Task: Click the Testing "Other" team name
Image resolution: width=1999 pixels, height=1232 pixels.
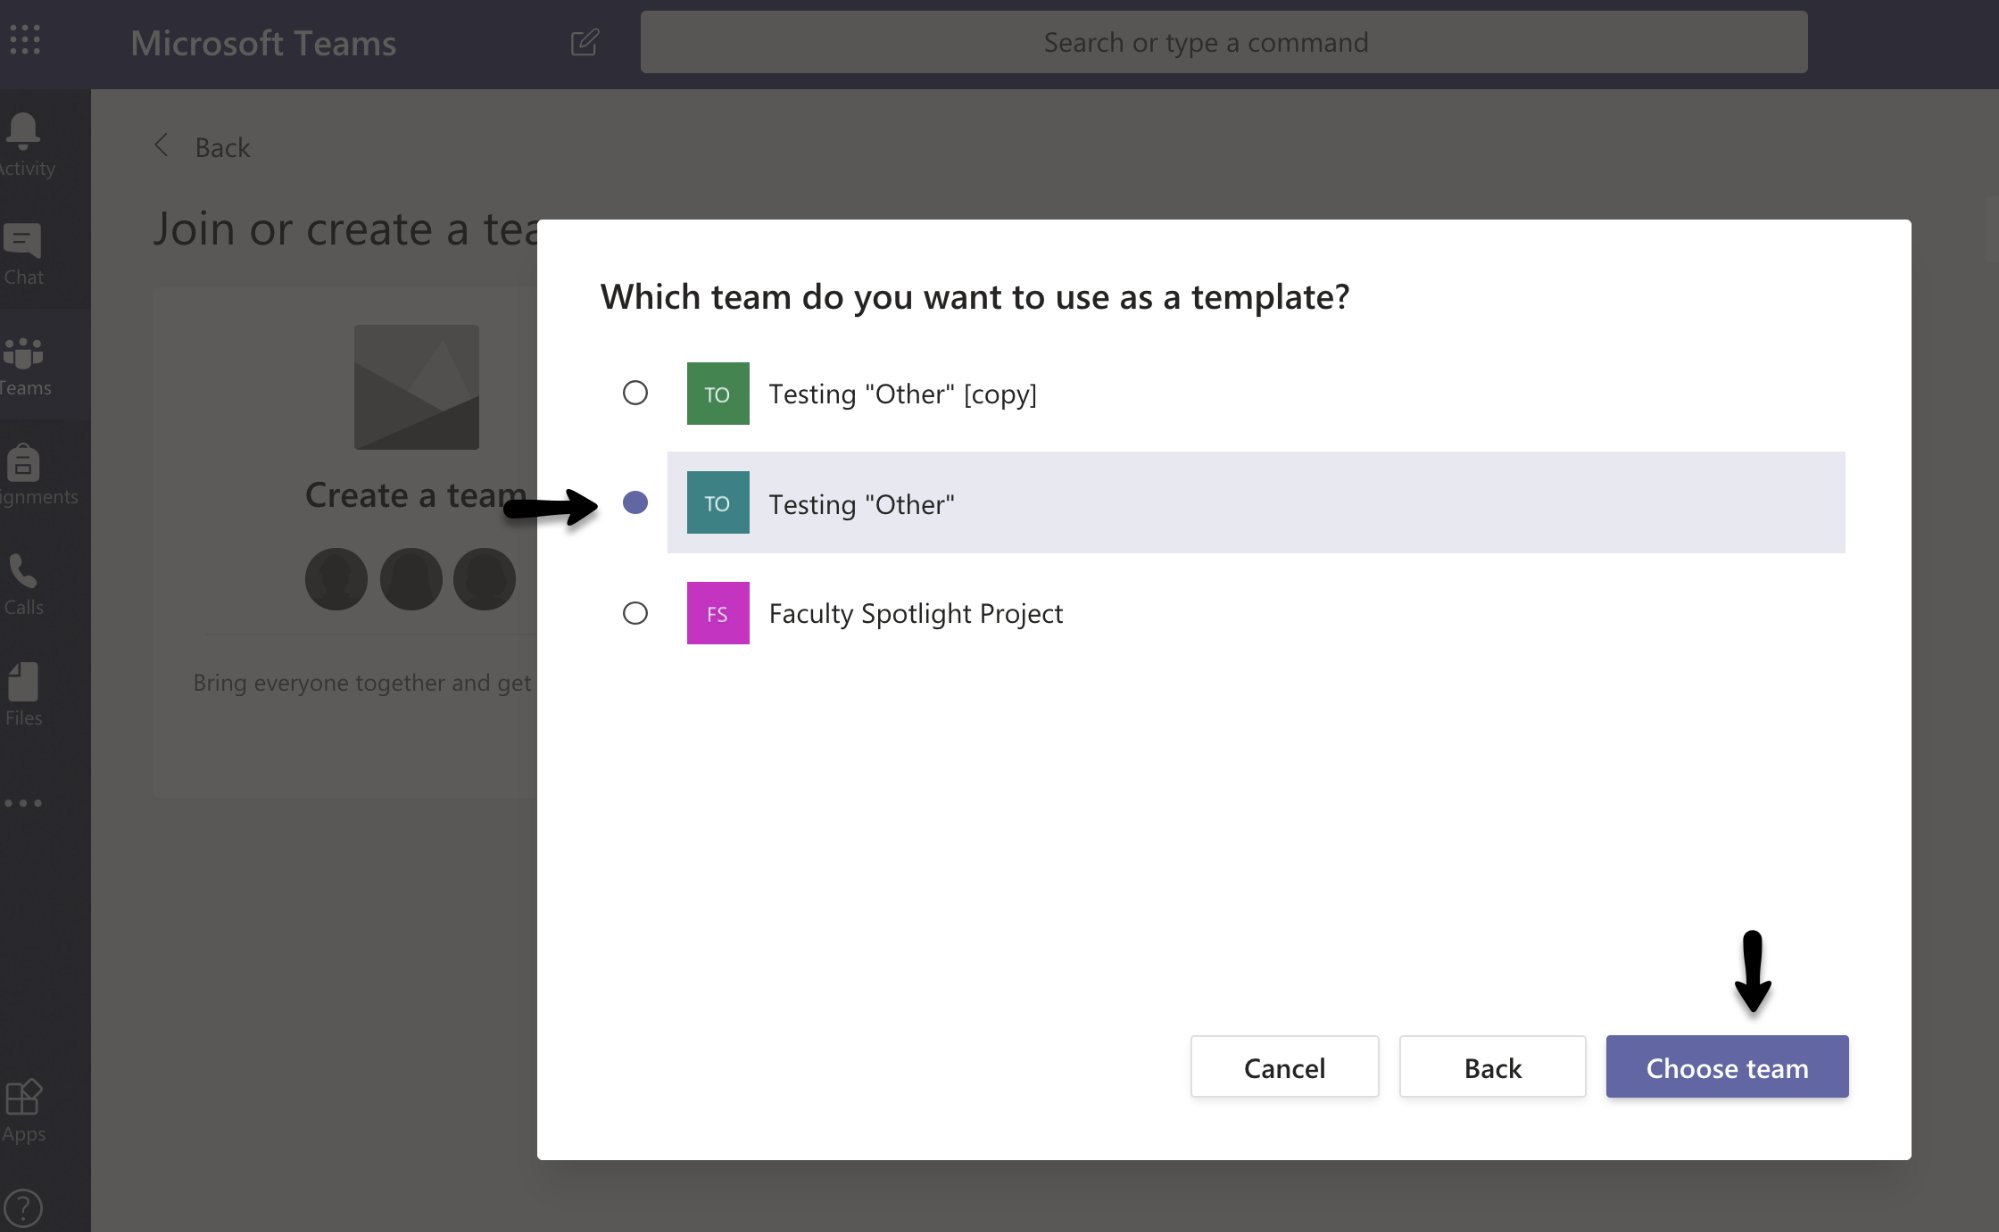Action: (861, 504)
